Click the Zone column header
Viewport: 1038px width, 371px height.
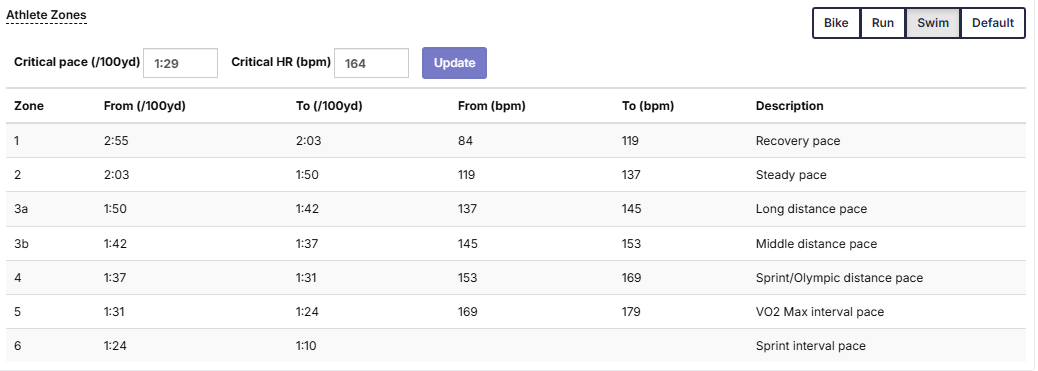click(29, 106)
